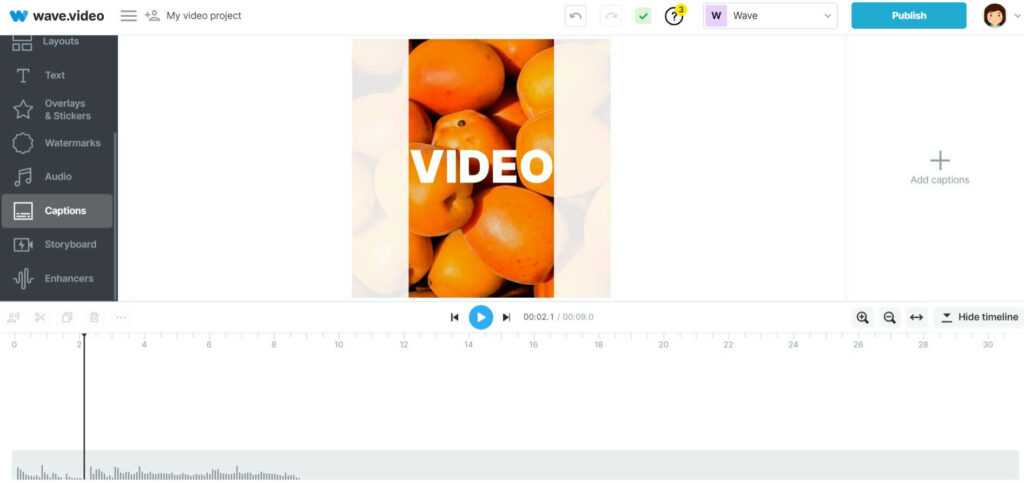The width and height of the screenshot is (1024, 484).
Task: Open the hamburger main menu
Action: coord(128,16)
